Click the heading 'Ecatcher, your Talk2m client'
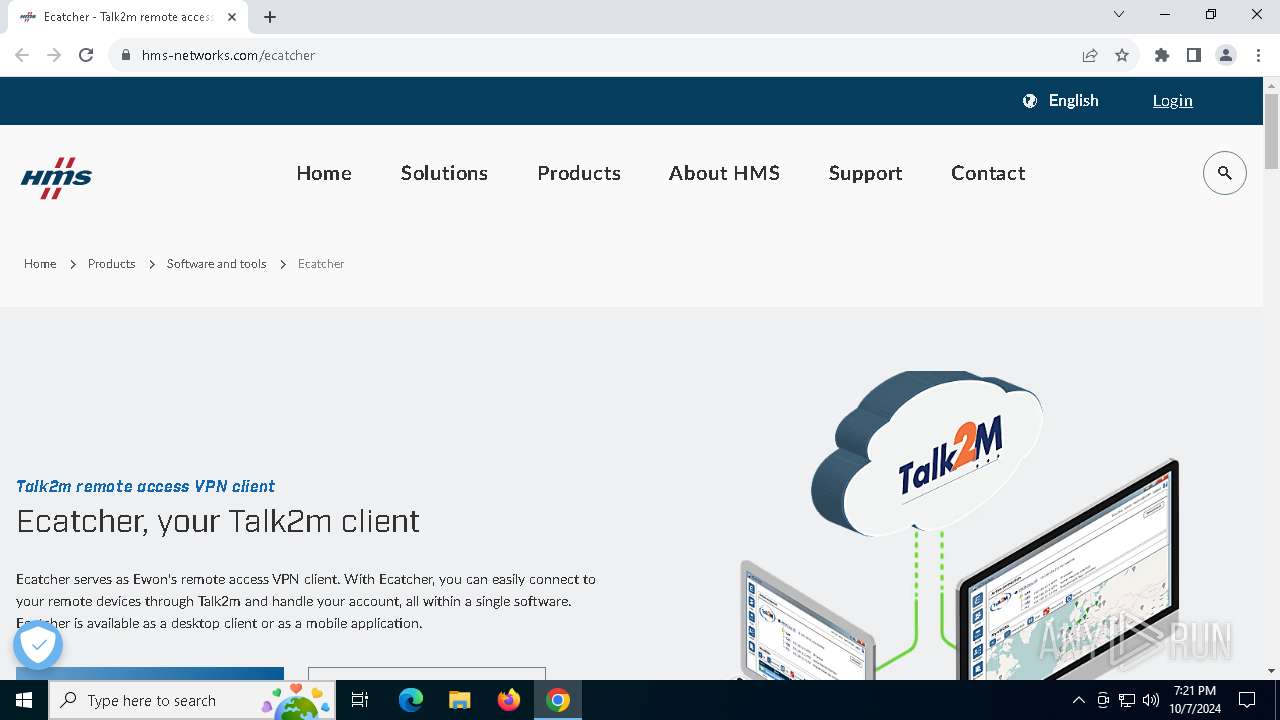 tap(218, 521)
